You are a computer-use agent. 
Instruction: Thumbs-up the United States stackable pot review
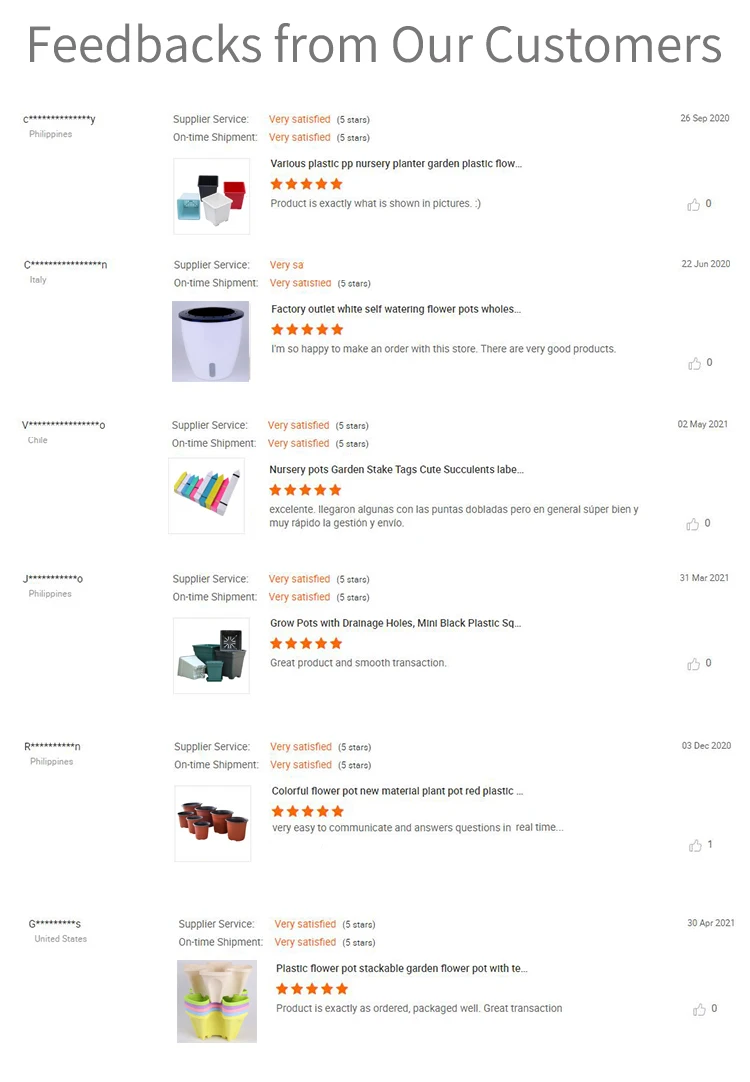[x=699, y=1010]
